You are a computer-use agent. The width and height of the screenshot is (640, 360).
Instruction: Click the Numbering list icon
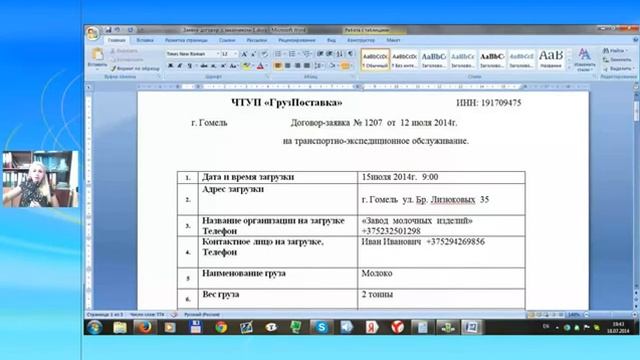[x=293, y=54]
